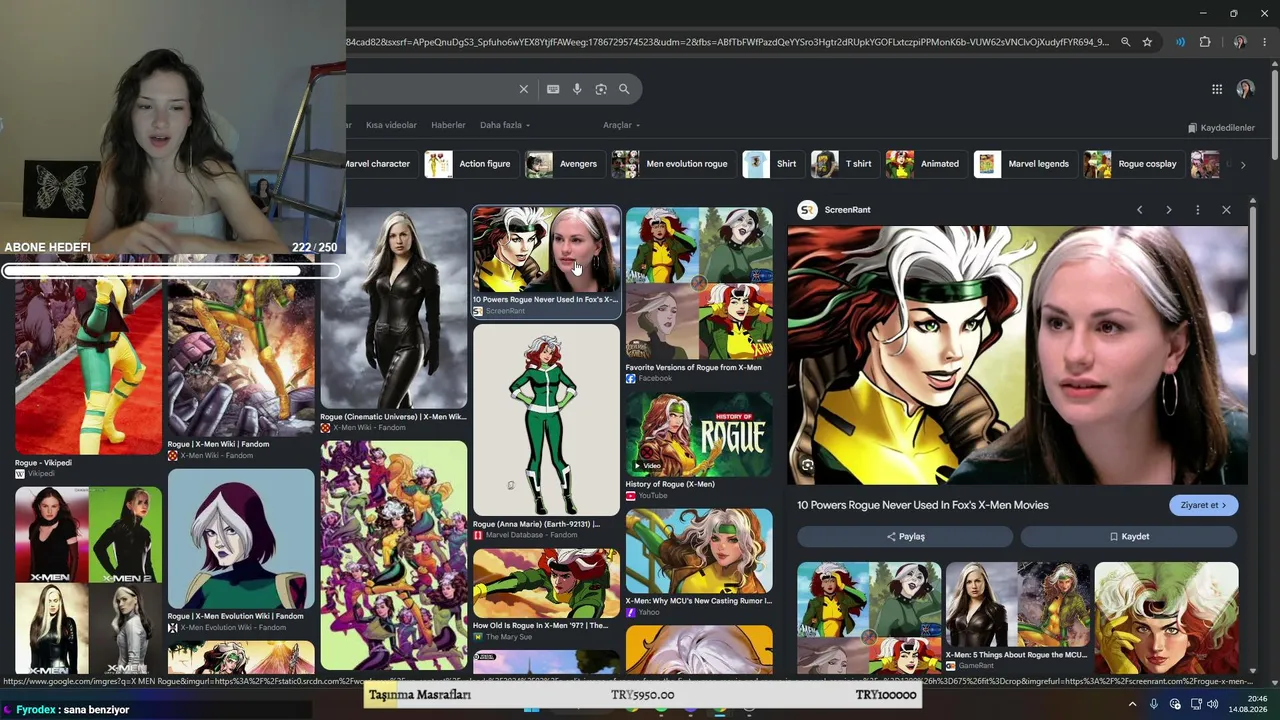1280x720 pixels.
Task: Search inside the preview image with Lens icon
Action: click(x=807, y=465)
